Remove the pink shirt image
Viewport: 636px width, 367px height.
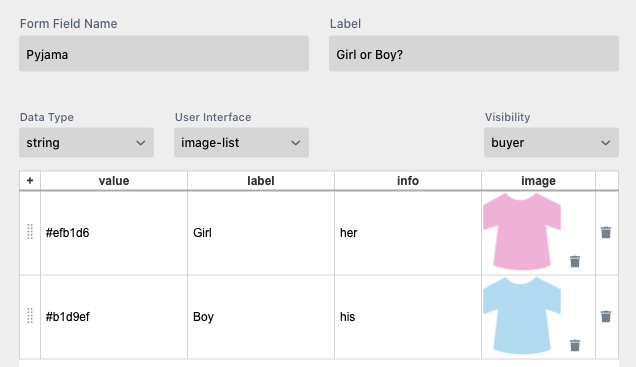(x=575, y=261)
